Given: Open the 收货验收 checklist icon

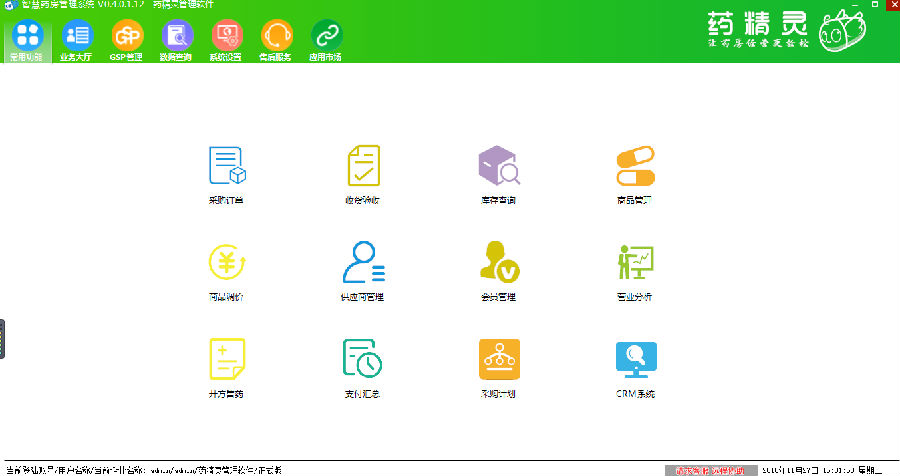Looking at the screenshot, I should 362,166.
